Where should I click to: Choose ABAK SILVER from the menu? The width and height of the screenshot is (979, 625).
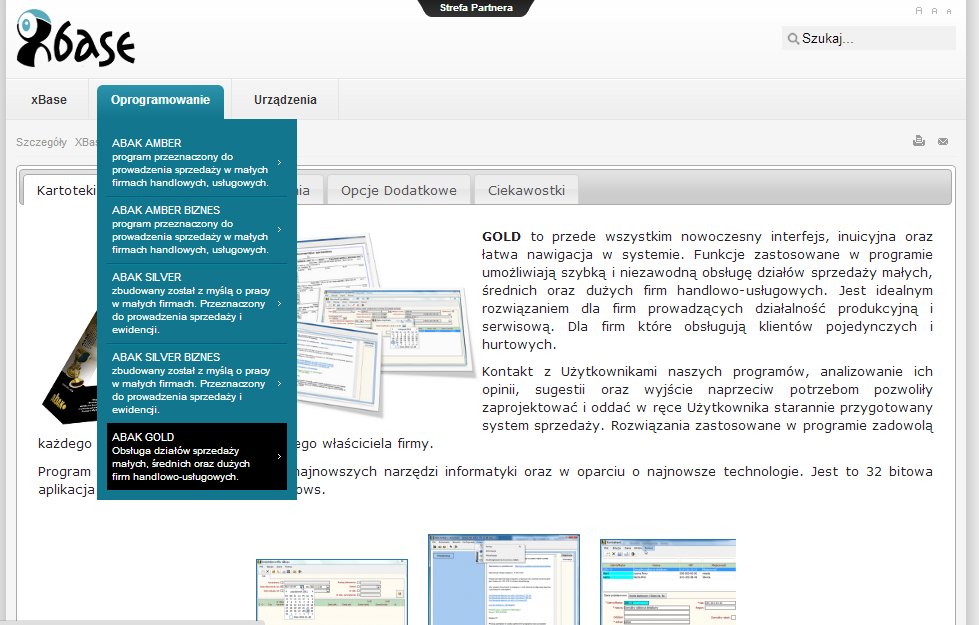(x=197, y=303)
